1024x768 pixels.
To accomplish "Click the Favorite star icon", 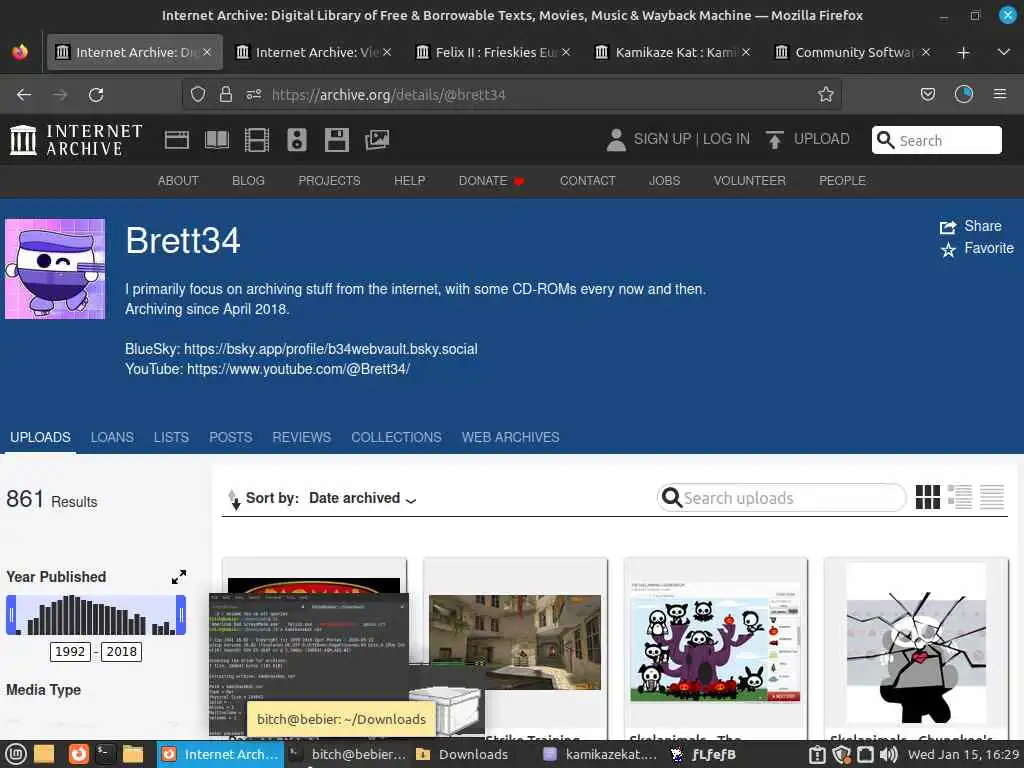I will point(948,249).
